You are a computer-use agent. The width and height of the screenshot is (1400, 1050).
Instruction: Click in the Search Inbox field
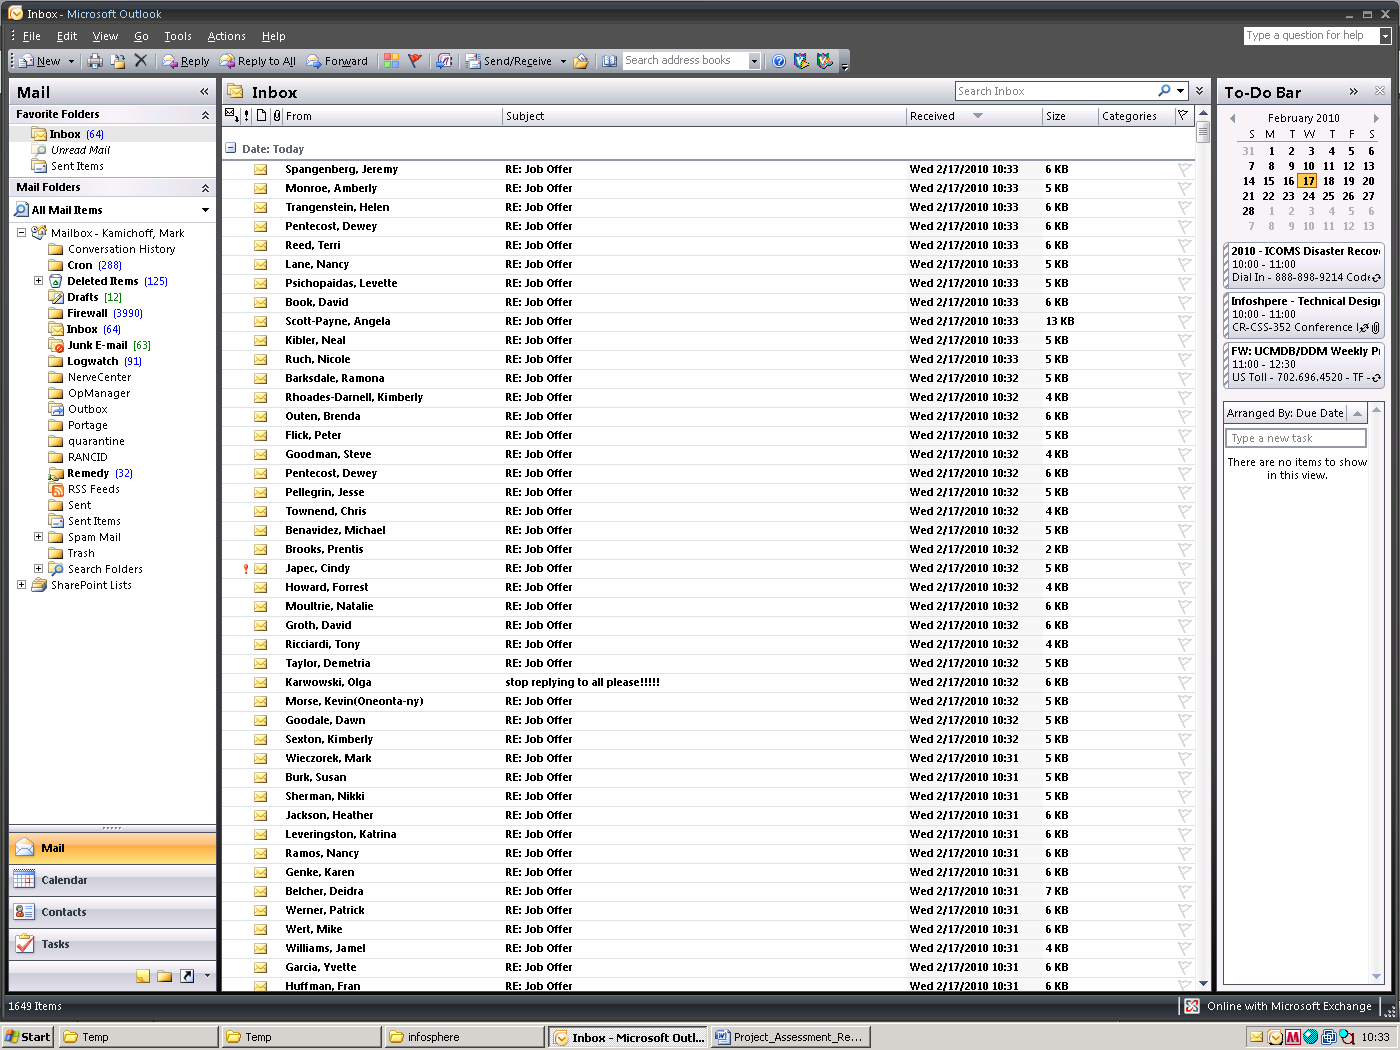coord(1055,91)
